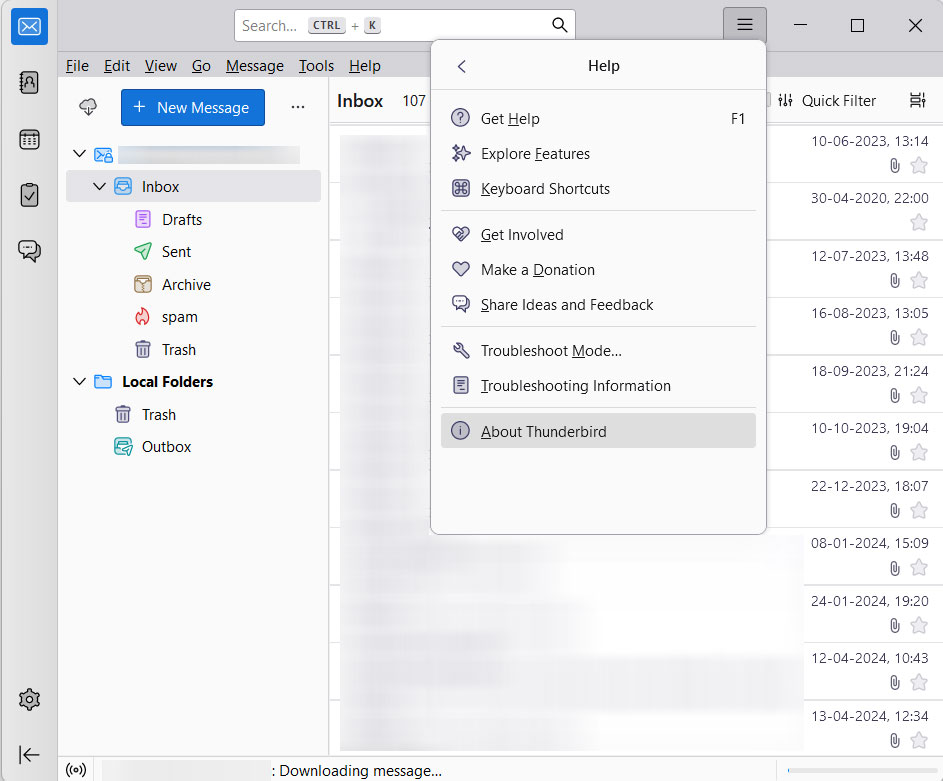The image size is (943, 781).
Task: Open Troubleshoot Mode from Help menu
Action: click(x=551, y=351)
